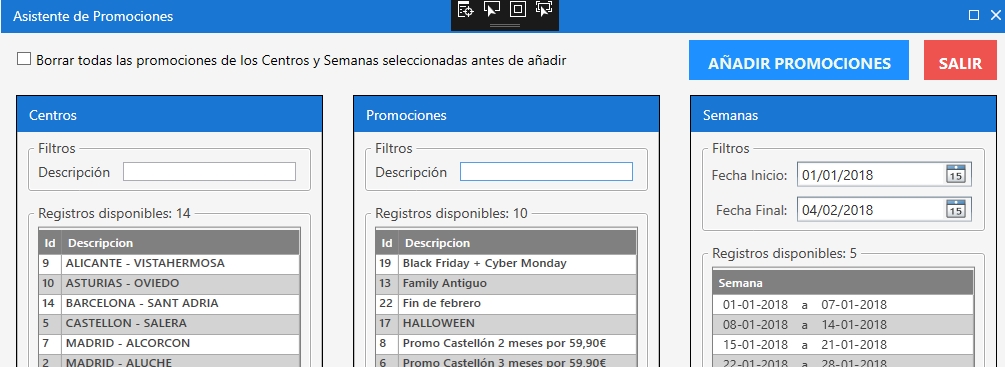Click the AÑADIR PROMOCIONES button

tap(799, 60)
